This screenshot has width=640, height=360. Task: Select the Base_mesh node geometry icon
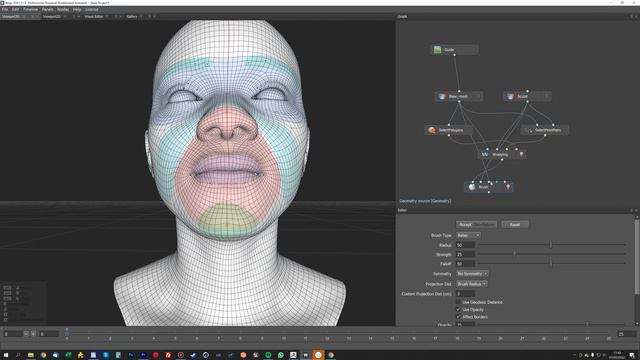coord(442,96)
